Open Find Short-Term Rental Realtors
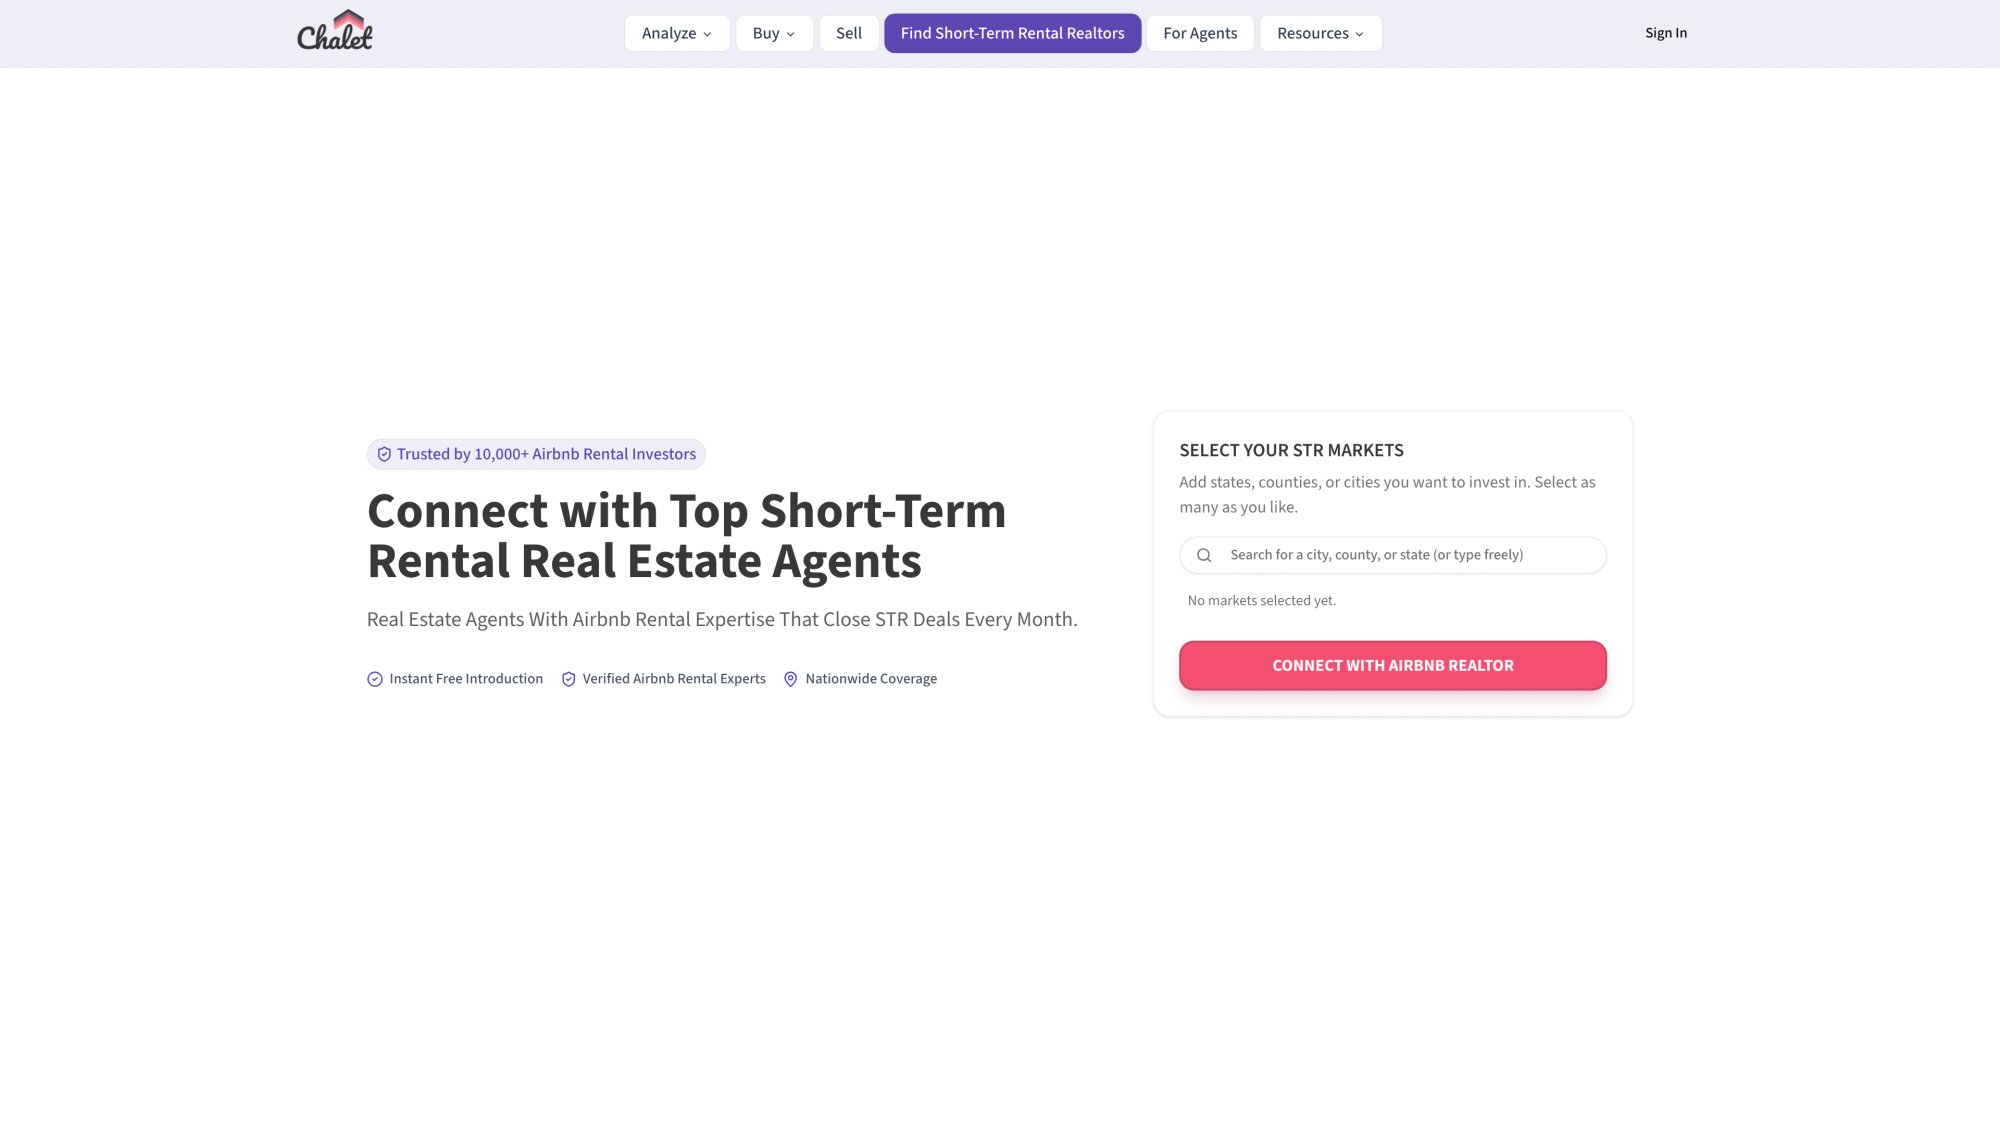 tap(1012, 33)
